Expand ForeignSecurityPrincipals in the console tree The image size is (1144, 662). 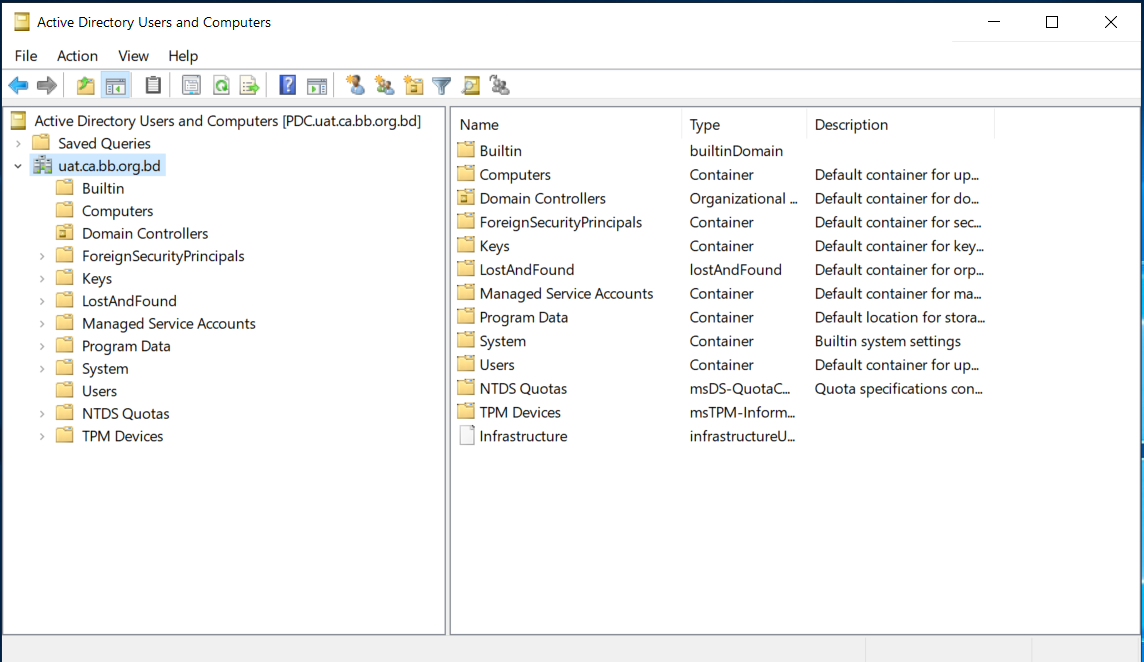(42, 256)
